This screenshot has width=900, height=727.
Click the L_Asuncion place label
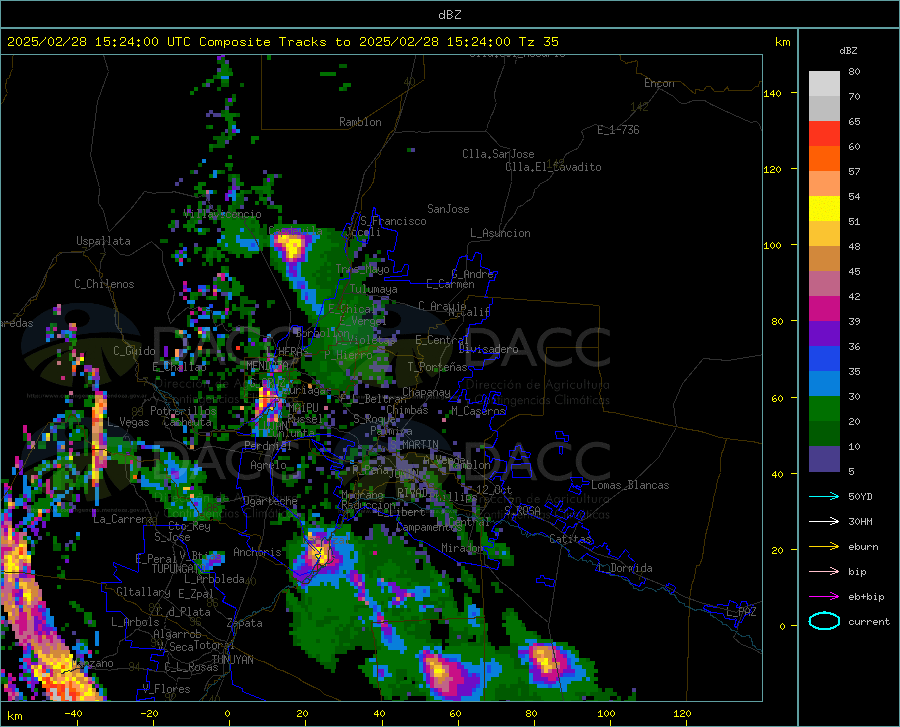pos(500,233)
